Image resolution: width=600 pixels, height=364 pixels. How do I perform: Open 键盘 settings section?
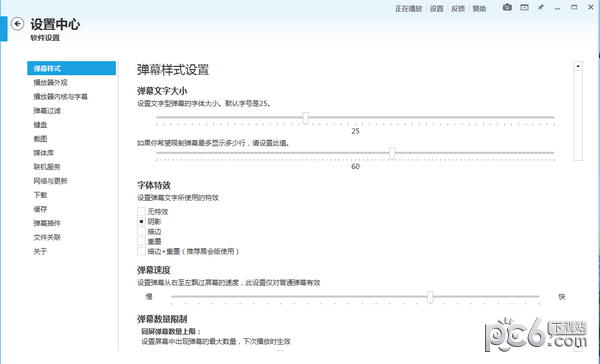click(40, 125)
